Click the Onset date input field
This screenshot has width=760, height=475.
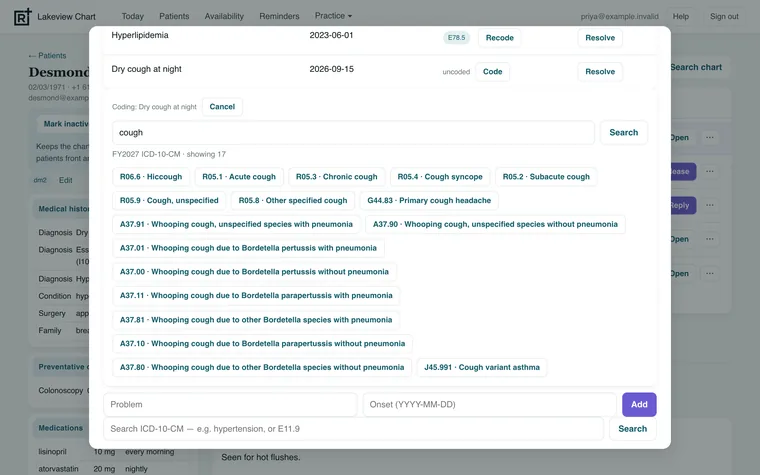(490, 404)
